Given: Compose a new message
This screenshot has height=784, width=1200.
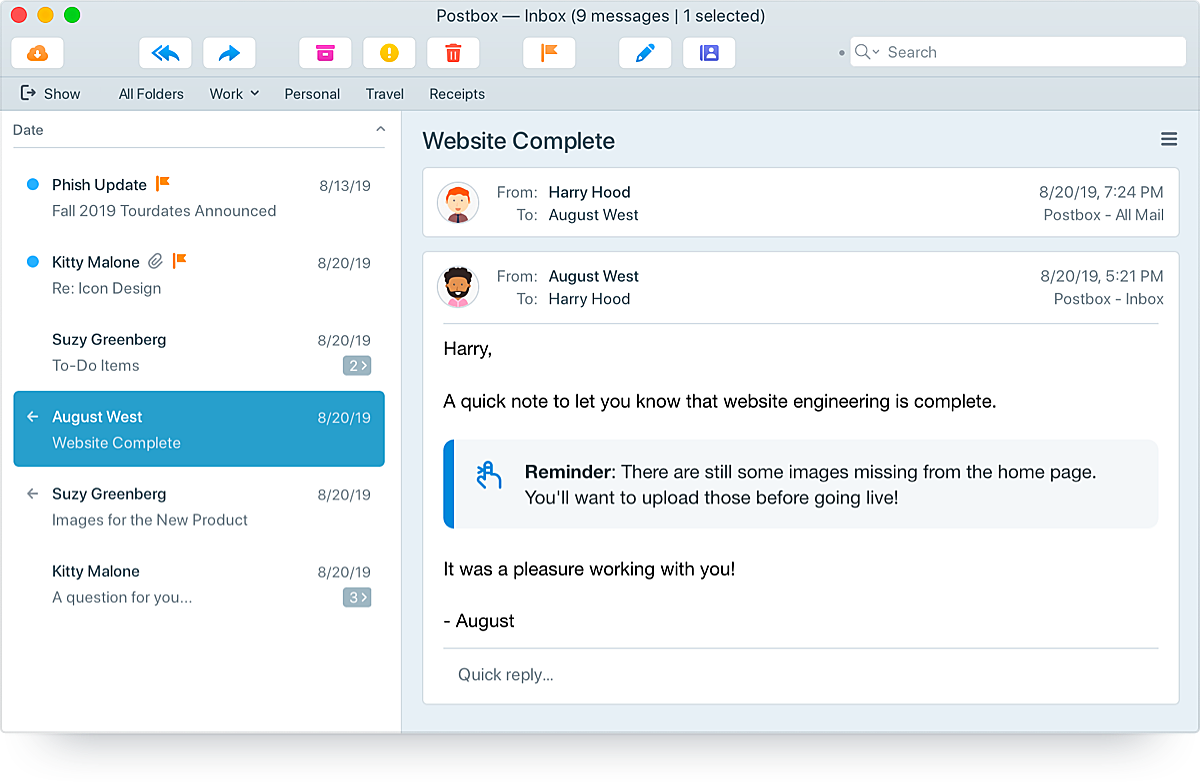Looking at the screenshot, I should [645, 52].
